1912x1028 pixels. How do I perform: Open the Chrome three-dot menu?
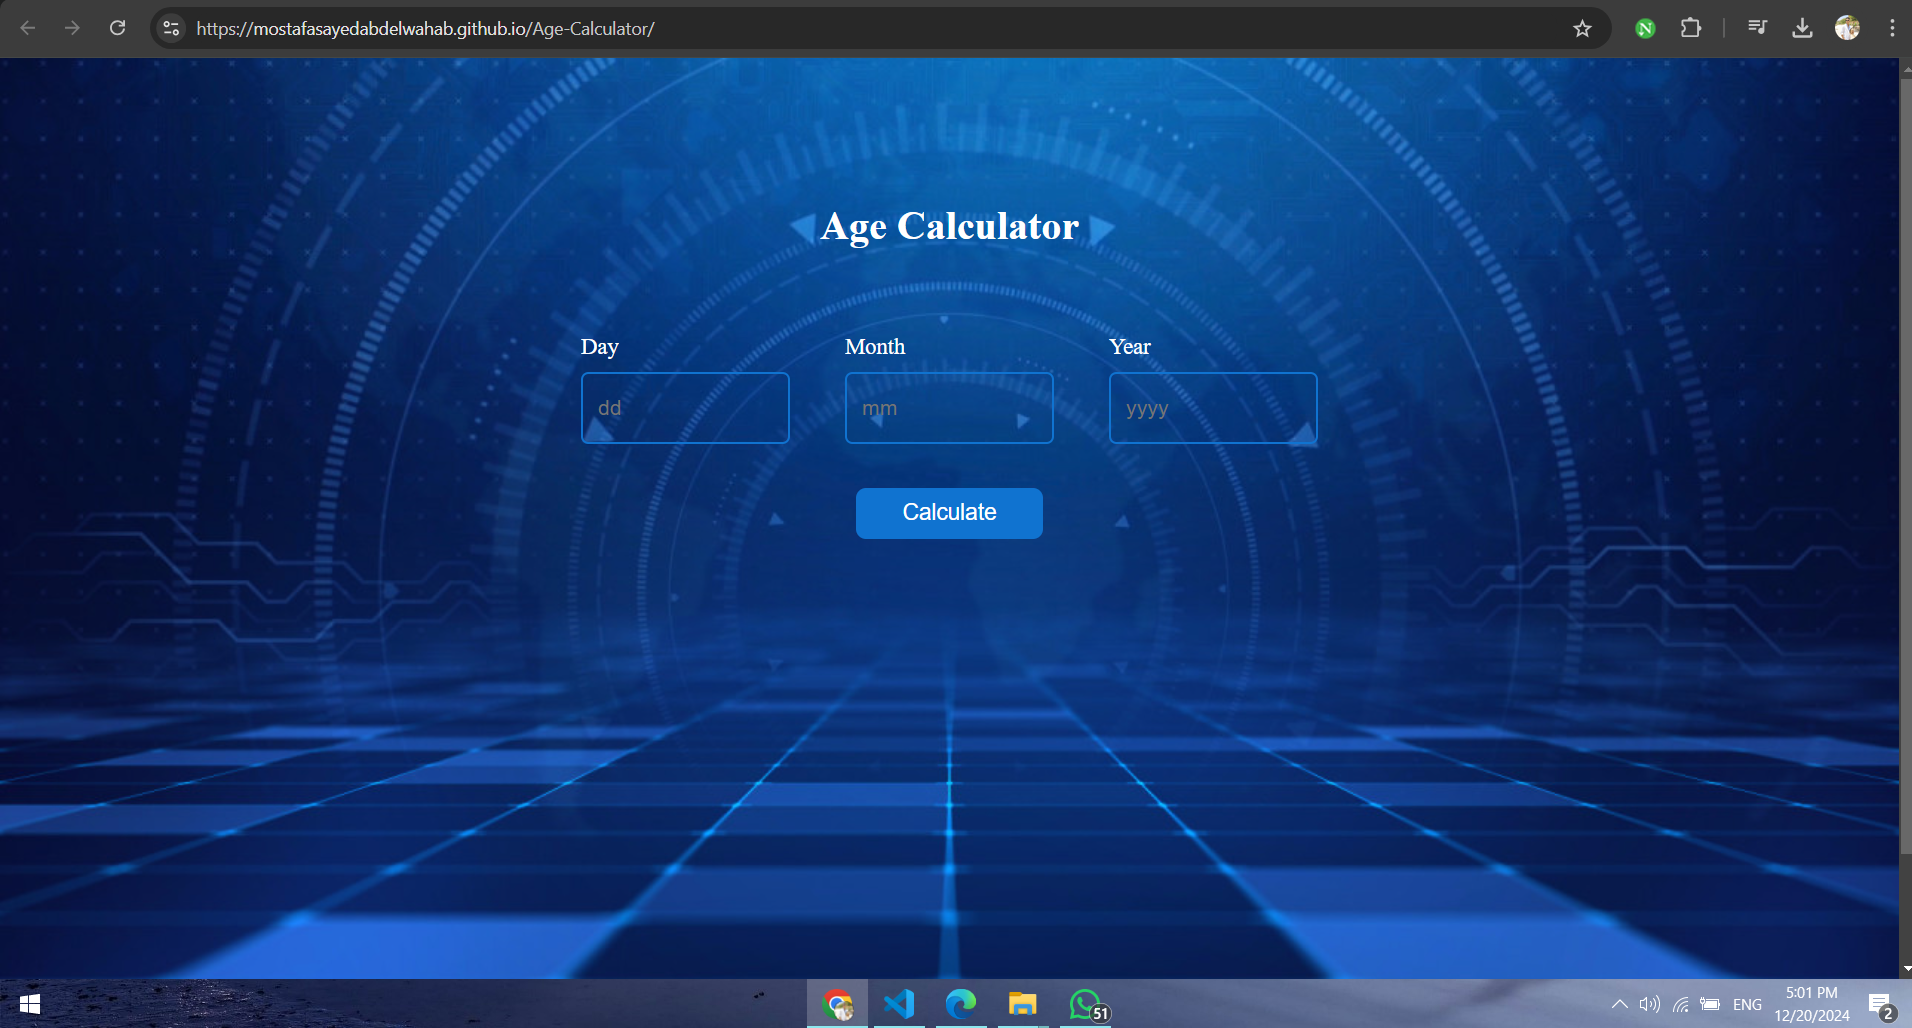point(1892,28)
